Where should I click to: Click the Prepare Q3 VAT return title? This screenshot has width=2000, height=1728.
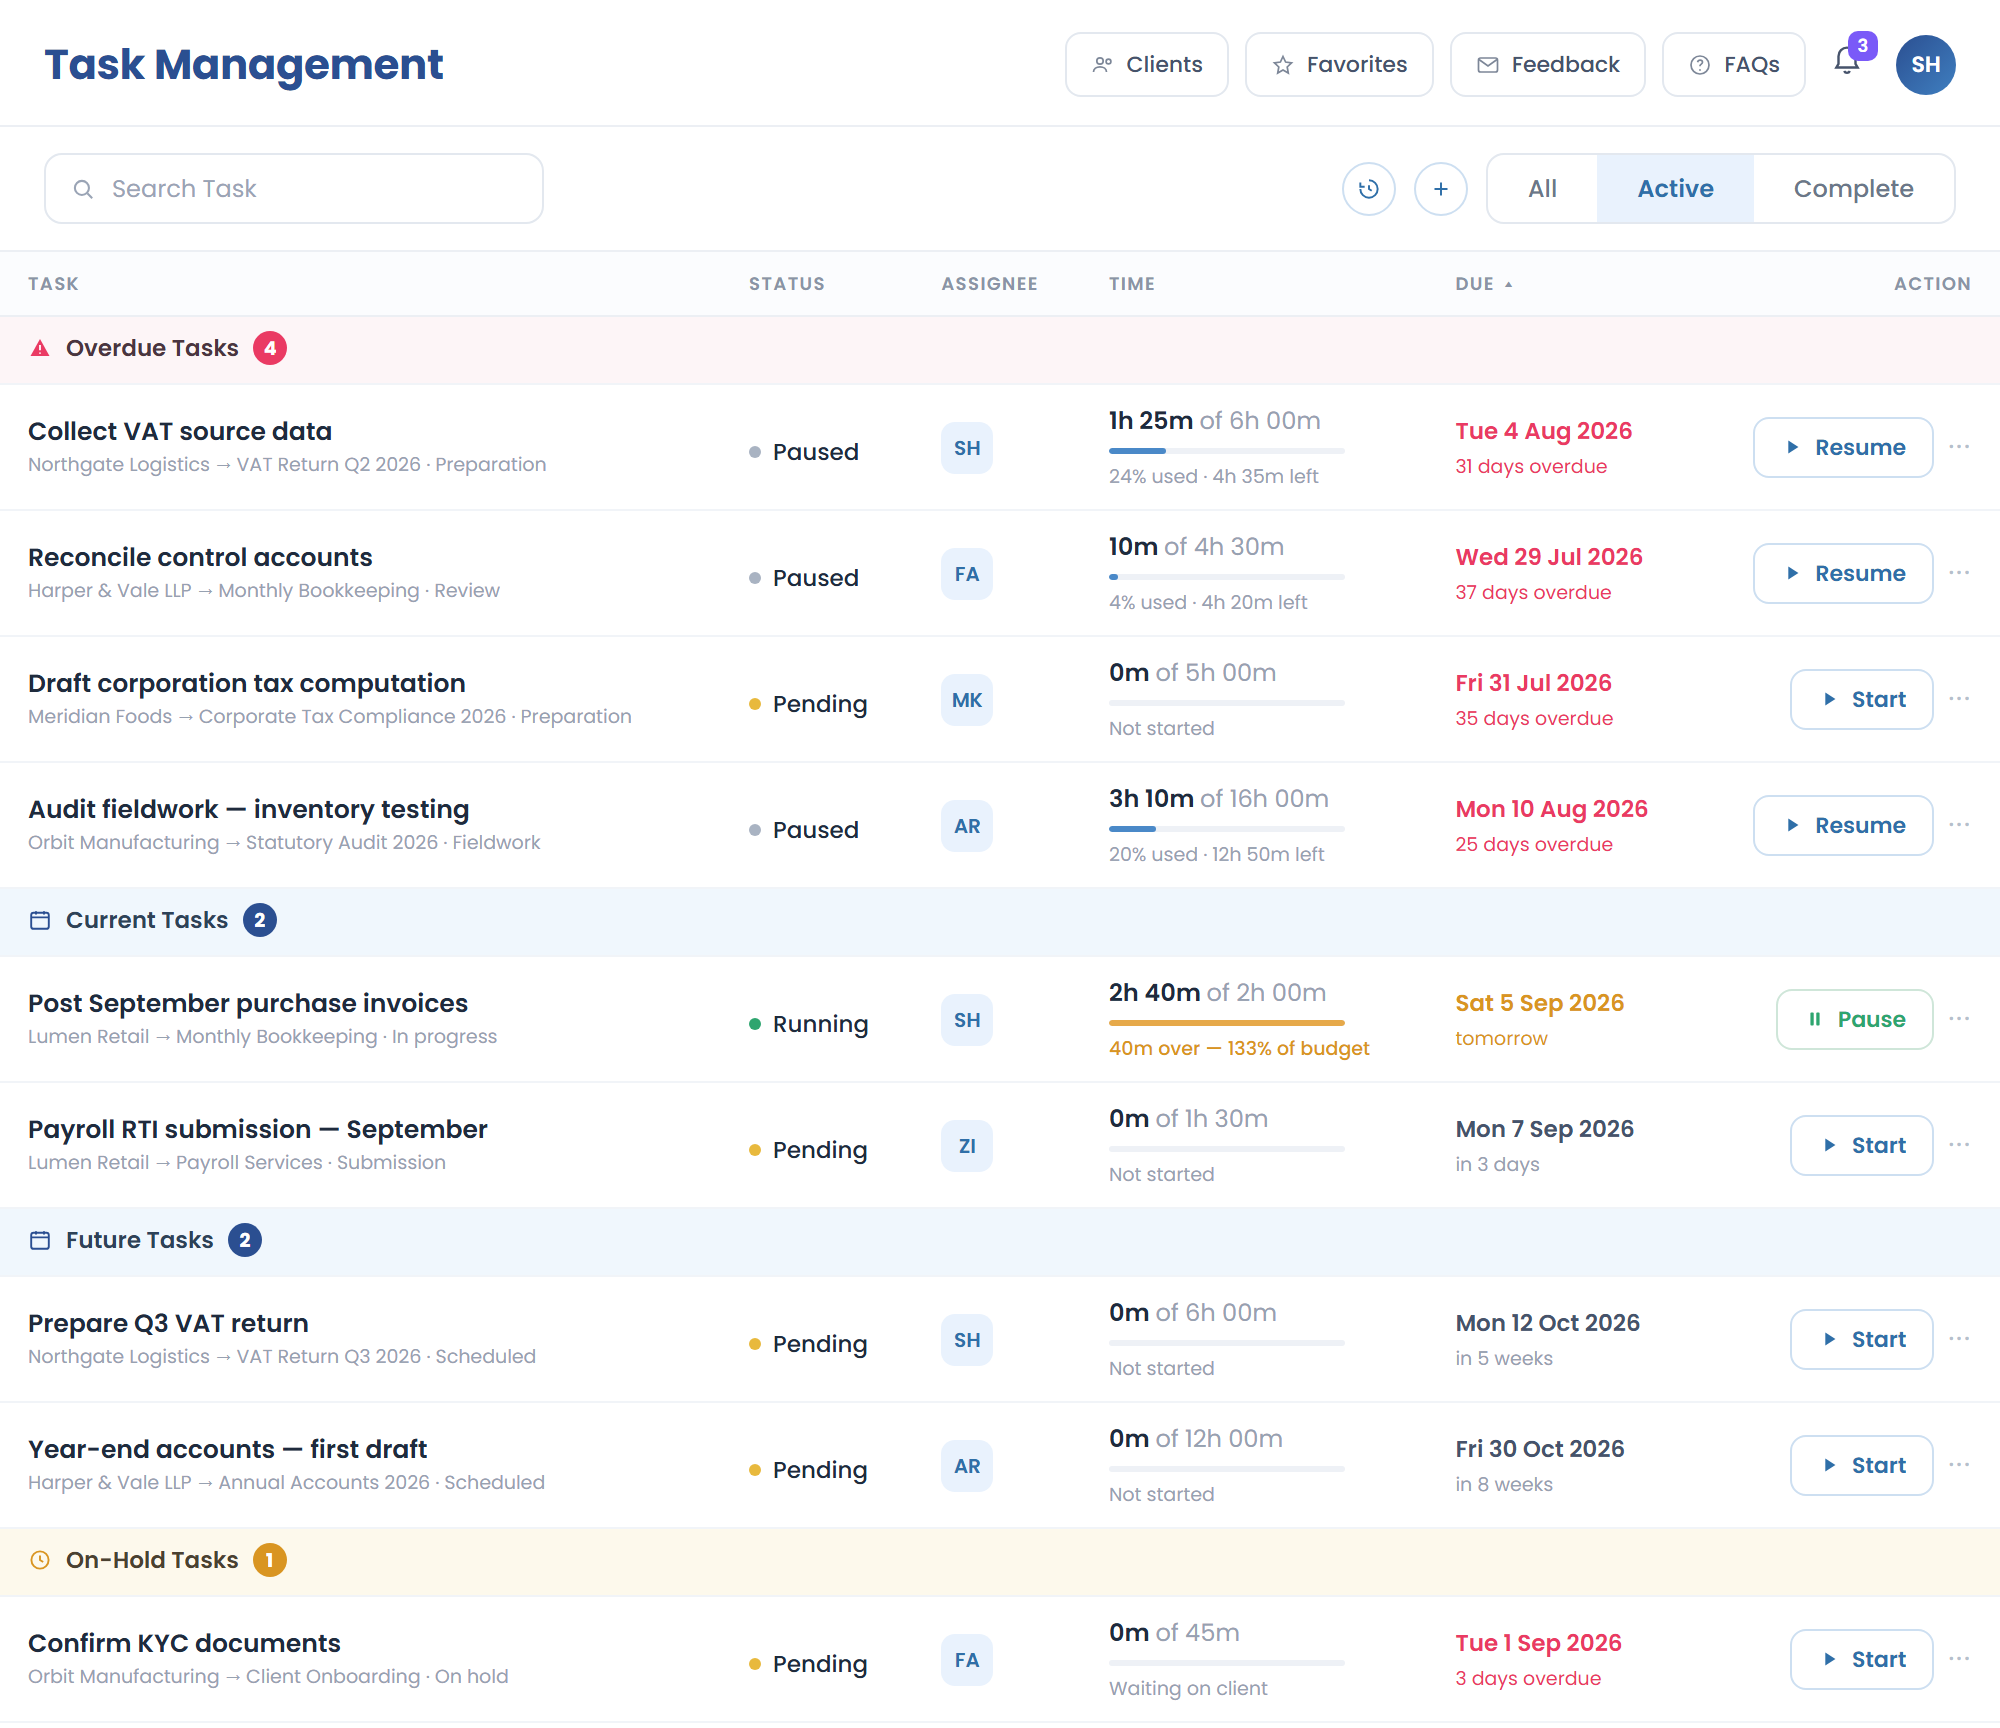tap(168, 1323)
